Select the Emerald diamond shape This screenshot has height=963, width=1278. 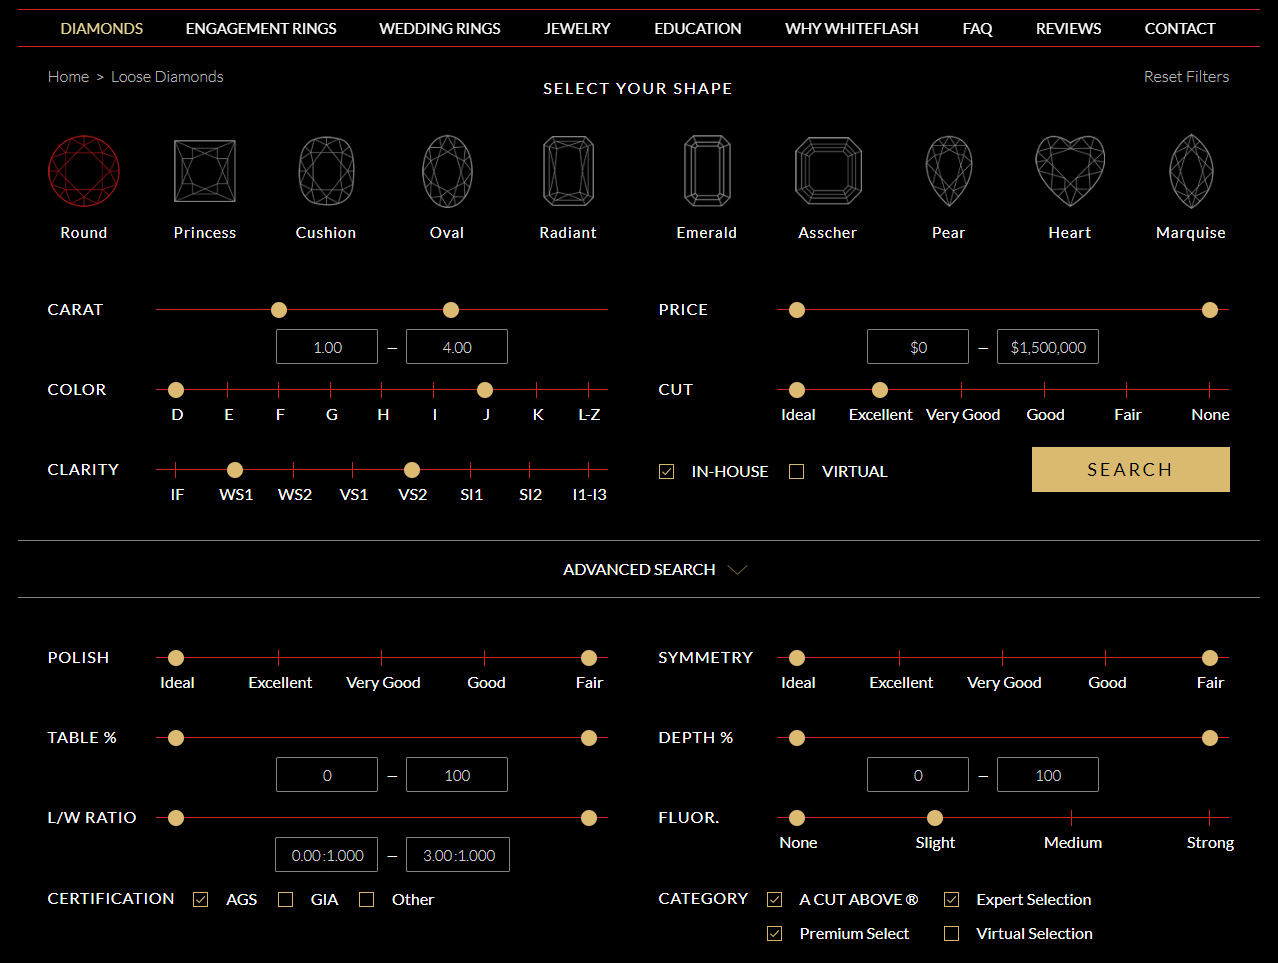(x=706, y=171)
